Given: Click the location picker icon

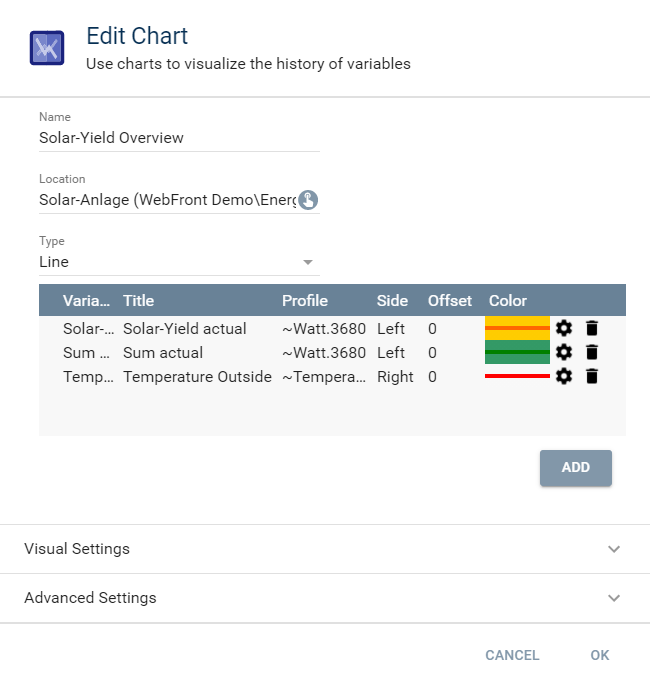Looking at the screenshot, I should tap(308, 200).
